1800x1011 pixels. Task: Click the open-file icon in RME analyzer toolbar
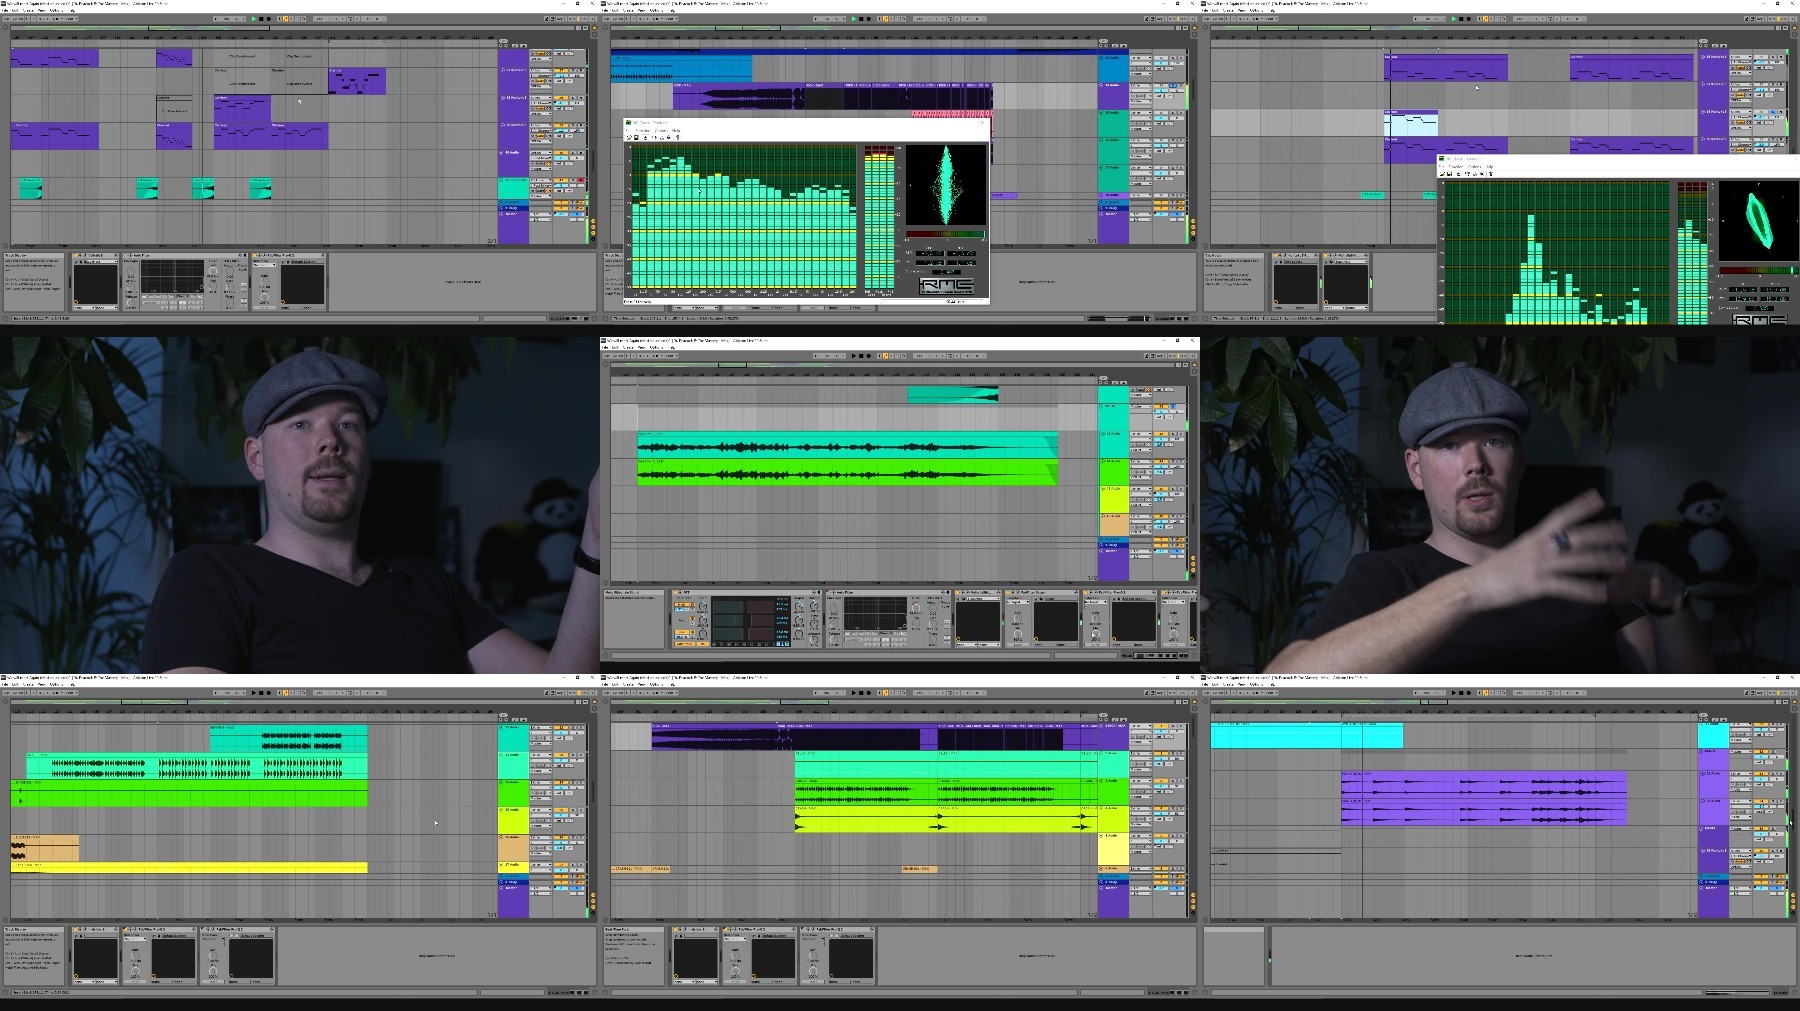[x=629, y=137]
